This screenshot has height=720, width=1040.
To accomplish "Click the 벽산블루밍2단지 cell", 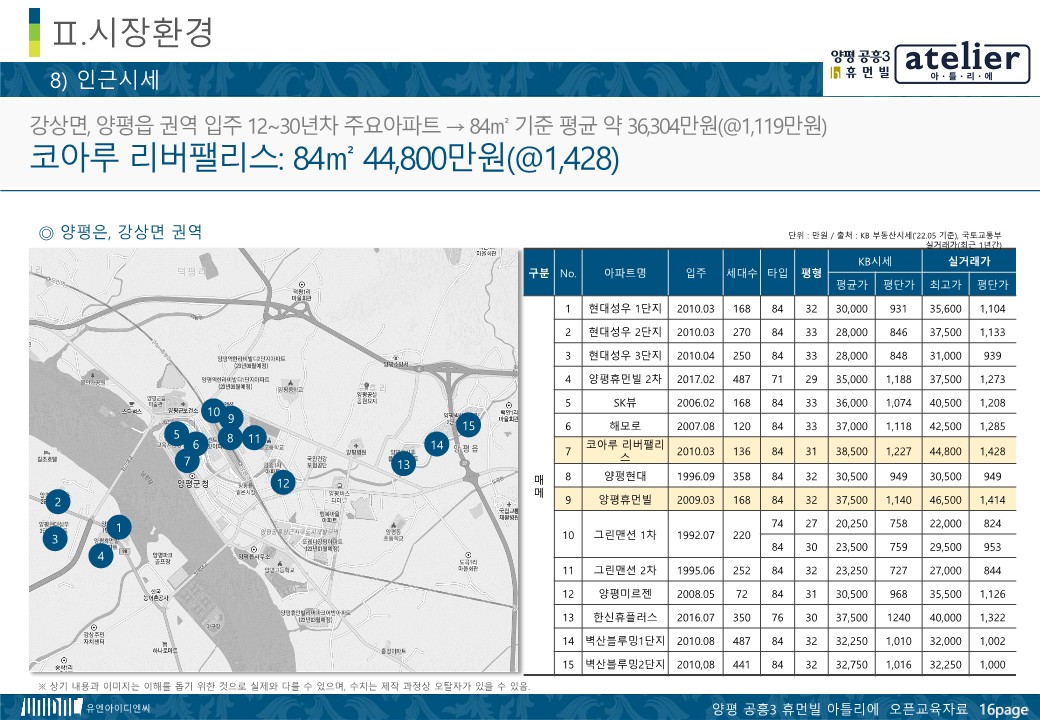I will [x=625, y=664].
